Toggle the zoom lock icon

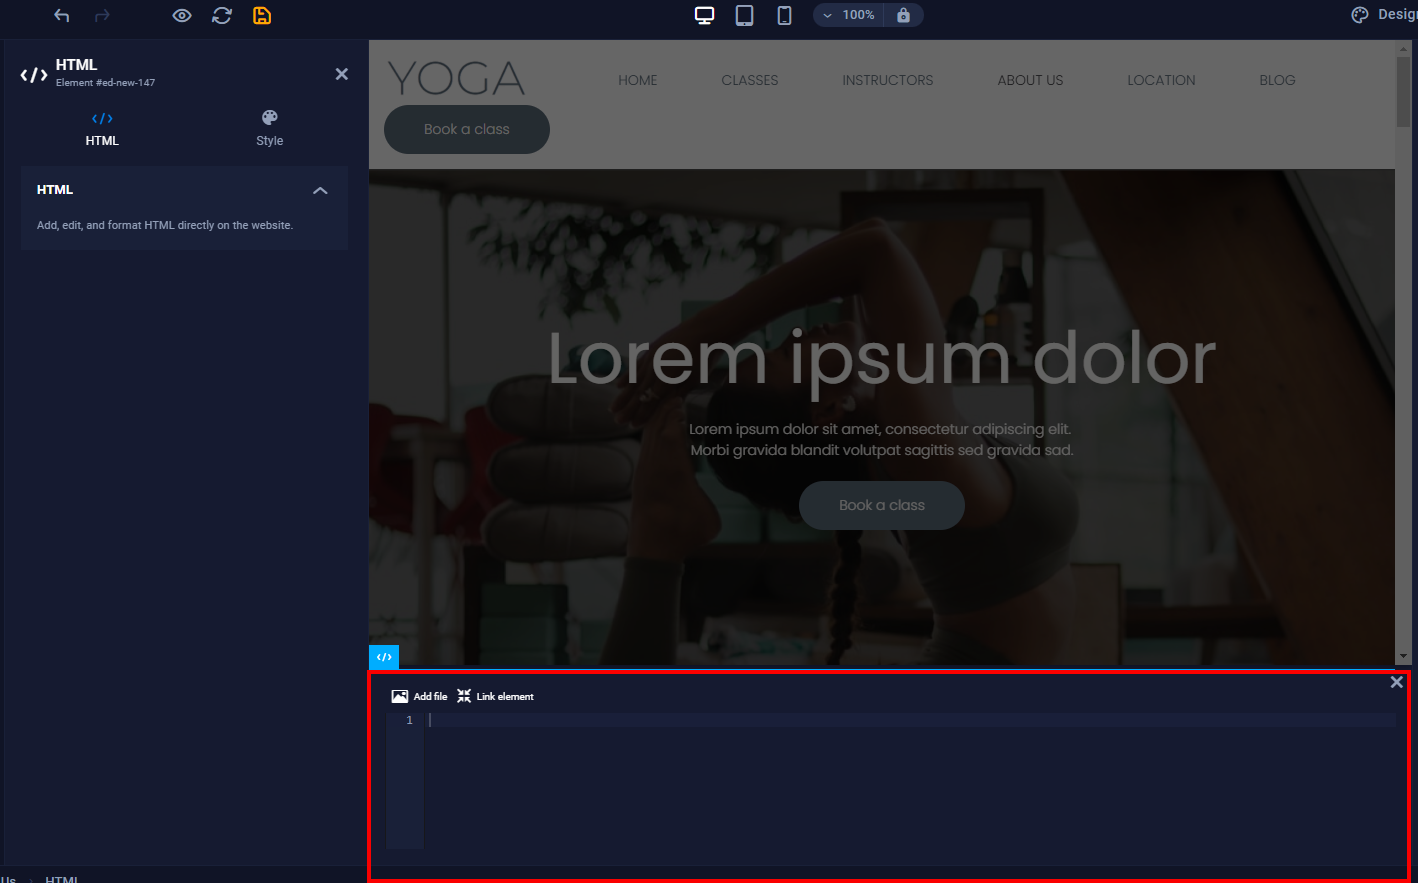[x=904, y=15]
